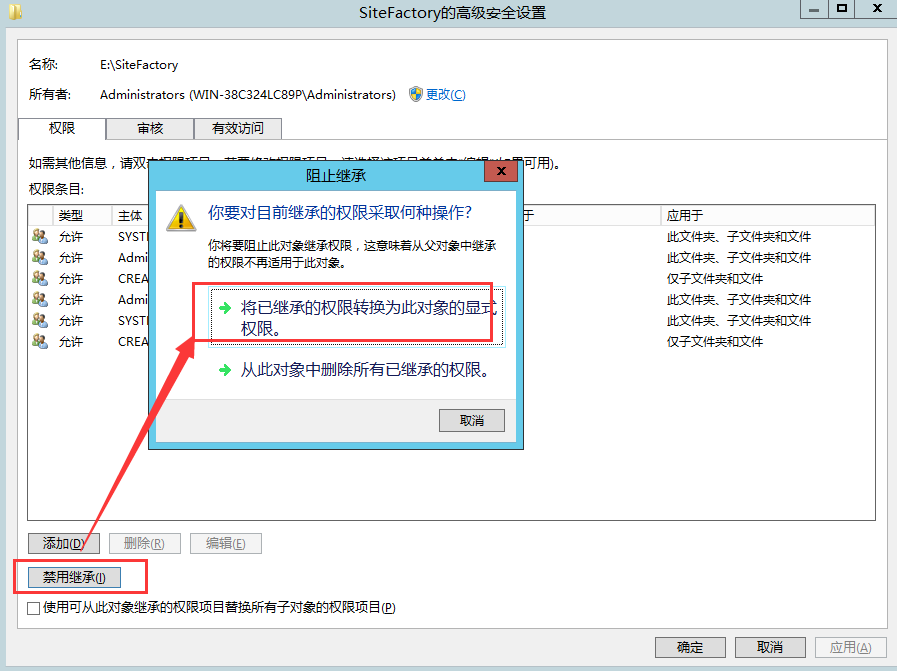Click the E:\SiteFactory name text
The image size is (897, 671).
pos(139,65)
